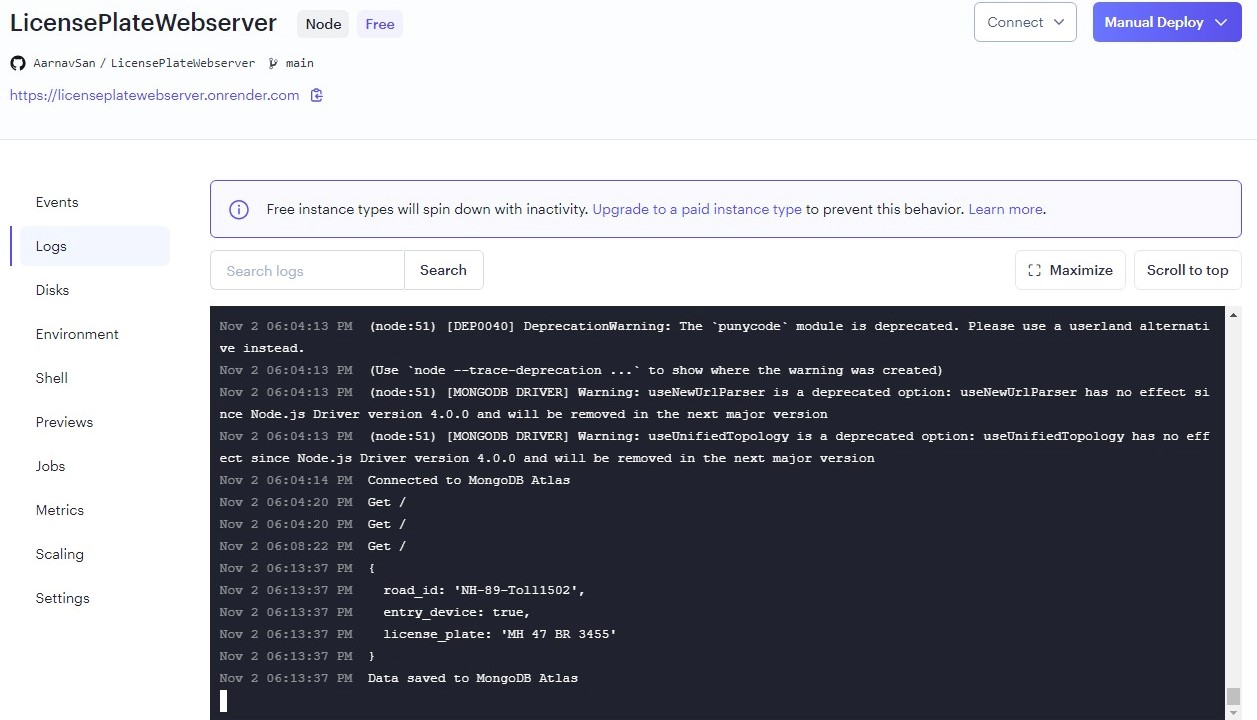Follow the Upgrade to a paid instance link
This screenshot has height=720, width=1257.
[697, 210]
